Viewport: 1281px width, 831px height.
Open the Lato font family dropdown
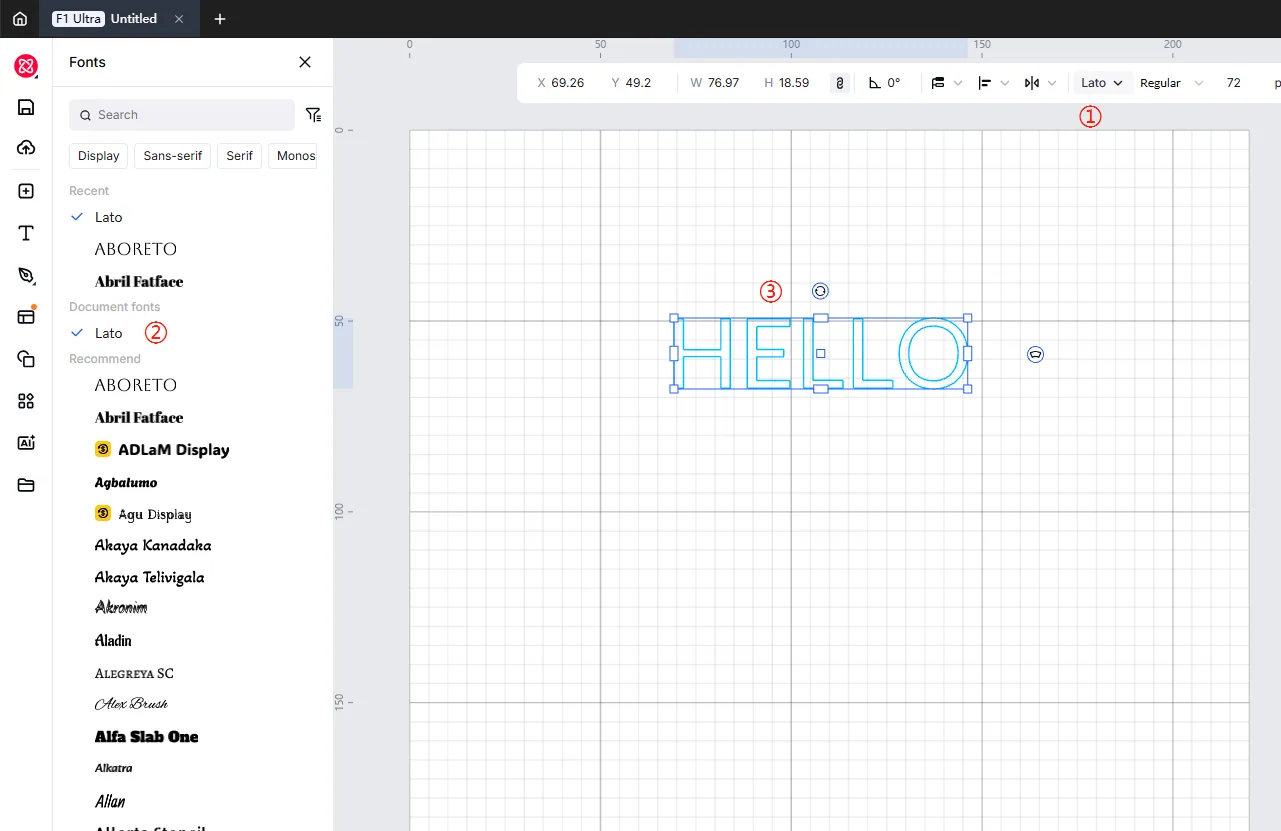tap(1102, 83)
